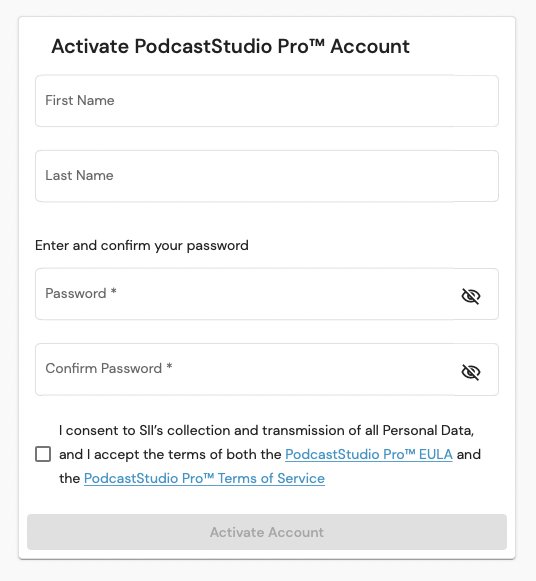Toggle visibility eye icon for Confirm Password

tap(471, 372)
